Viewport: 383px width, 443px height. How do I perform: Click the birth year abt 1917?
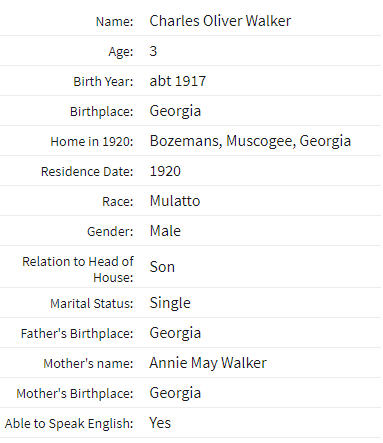coord(178,81)
